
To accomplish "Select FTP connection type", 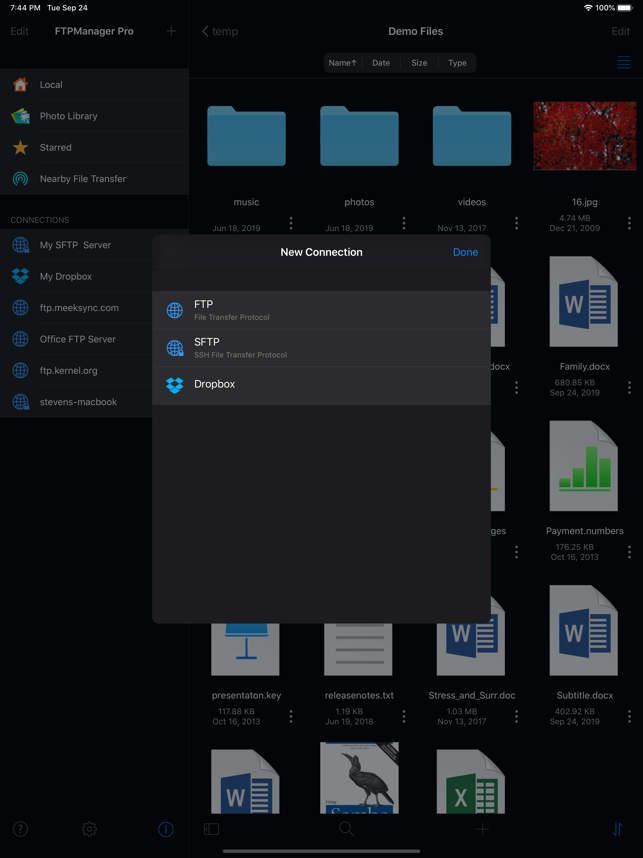I will point(321,310).
